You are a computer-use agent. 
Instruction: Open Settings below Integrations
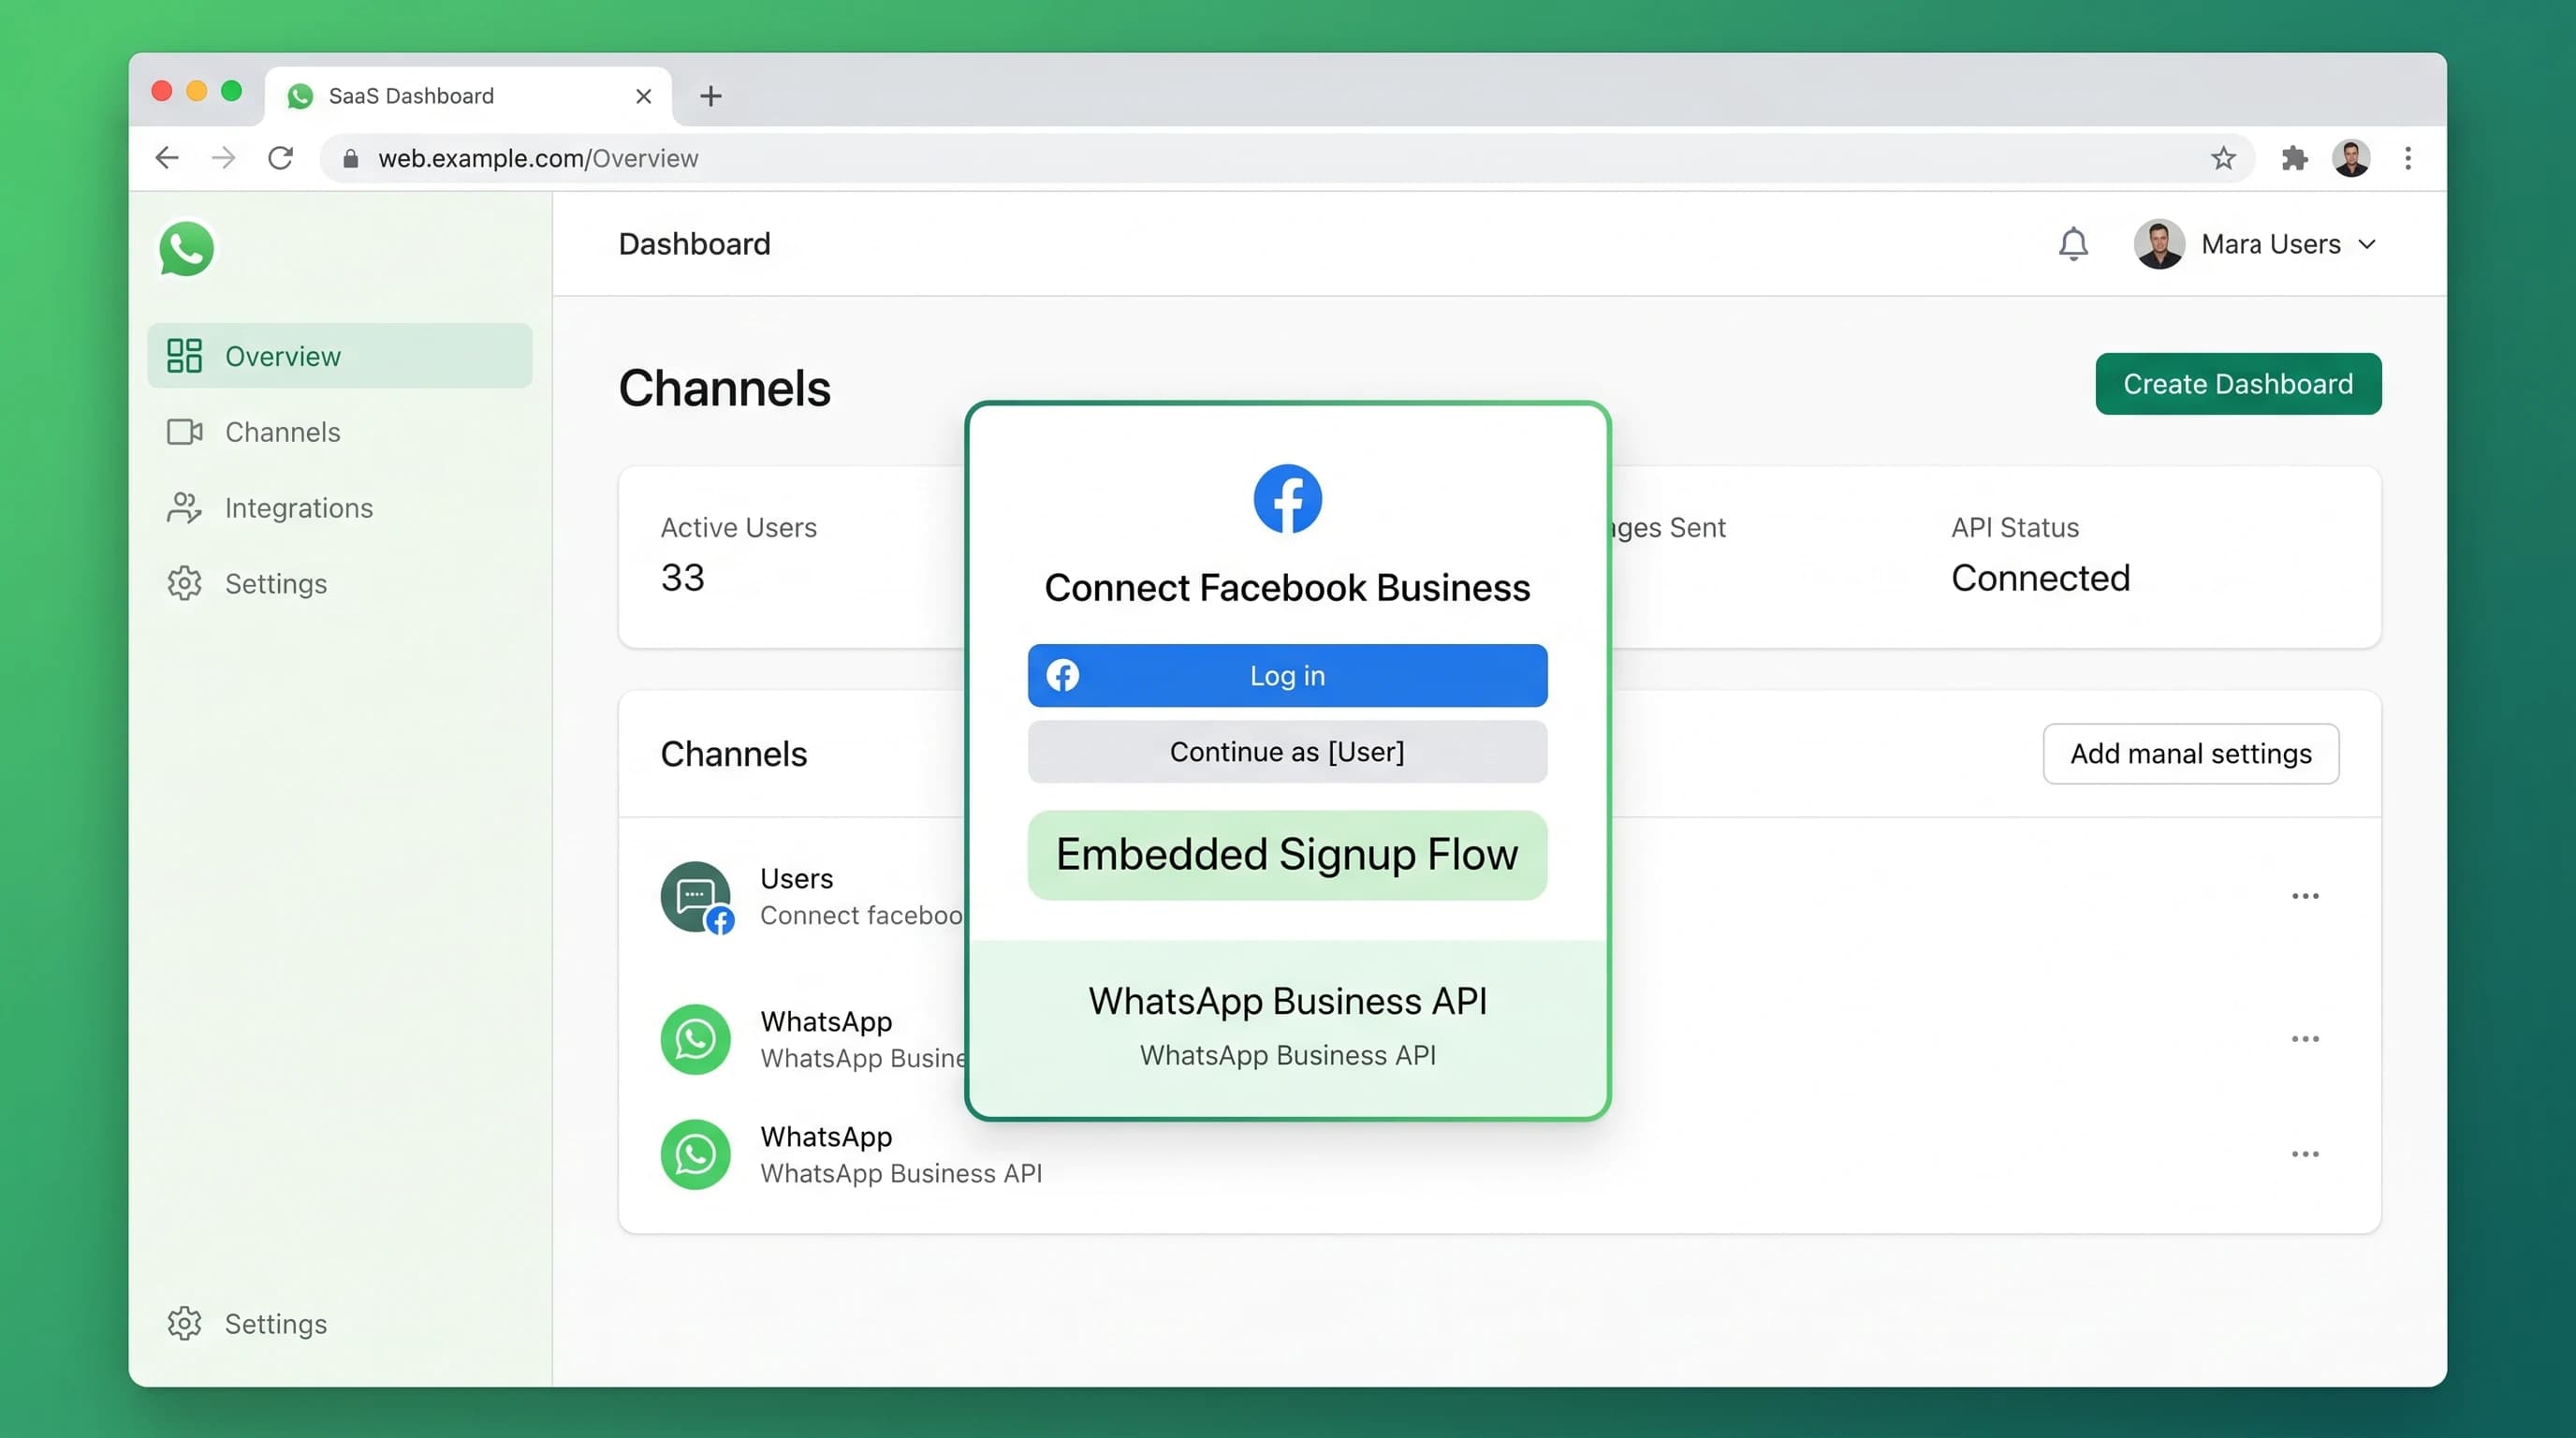[x=339, y=583]
